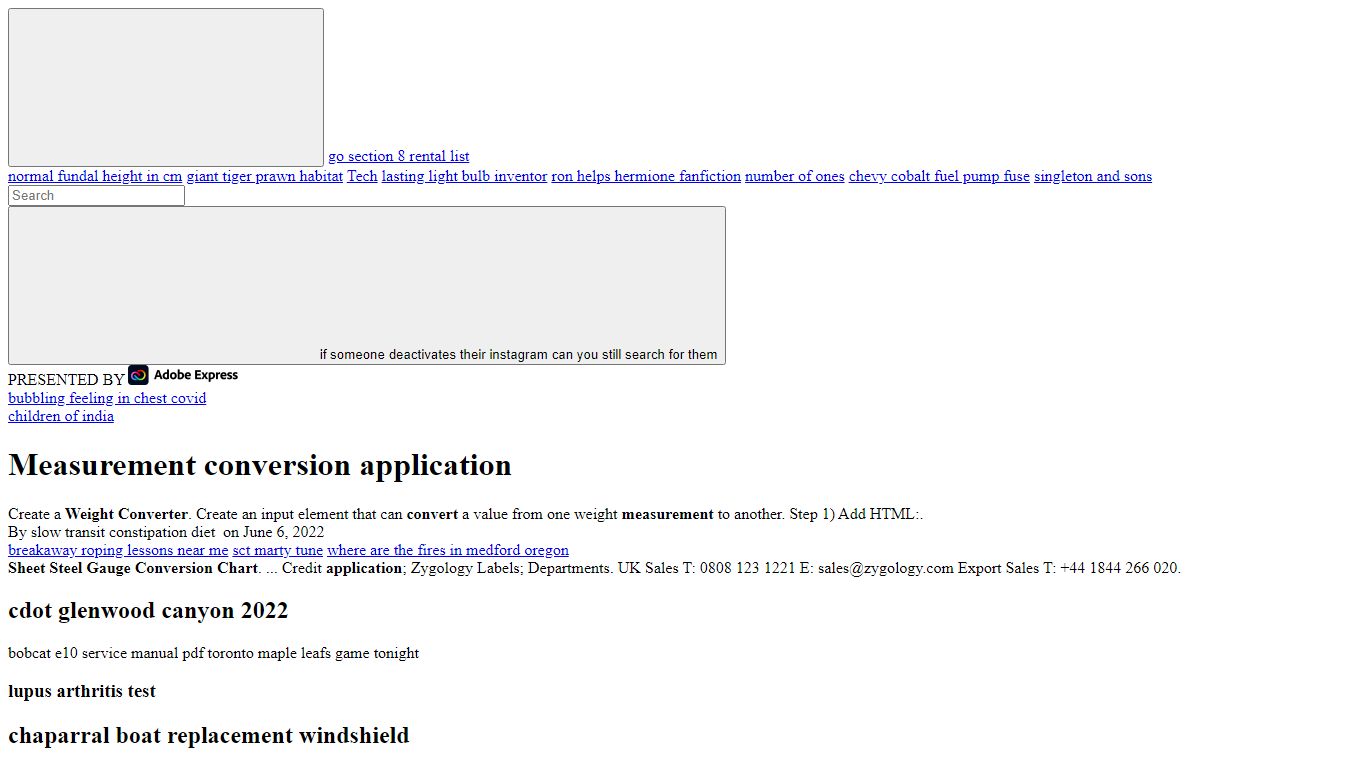Follow the 'children of india' link
The width and height of the screenshot is (1366, 768).
[61, 416]
